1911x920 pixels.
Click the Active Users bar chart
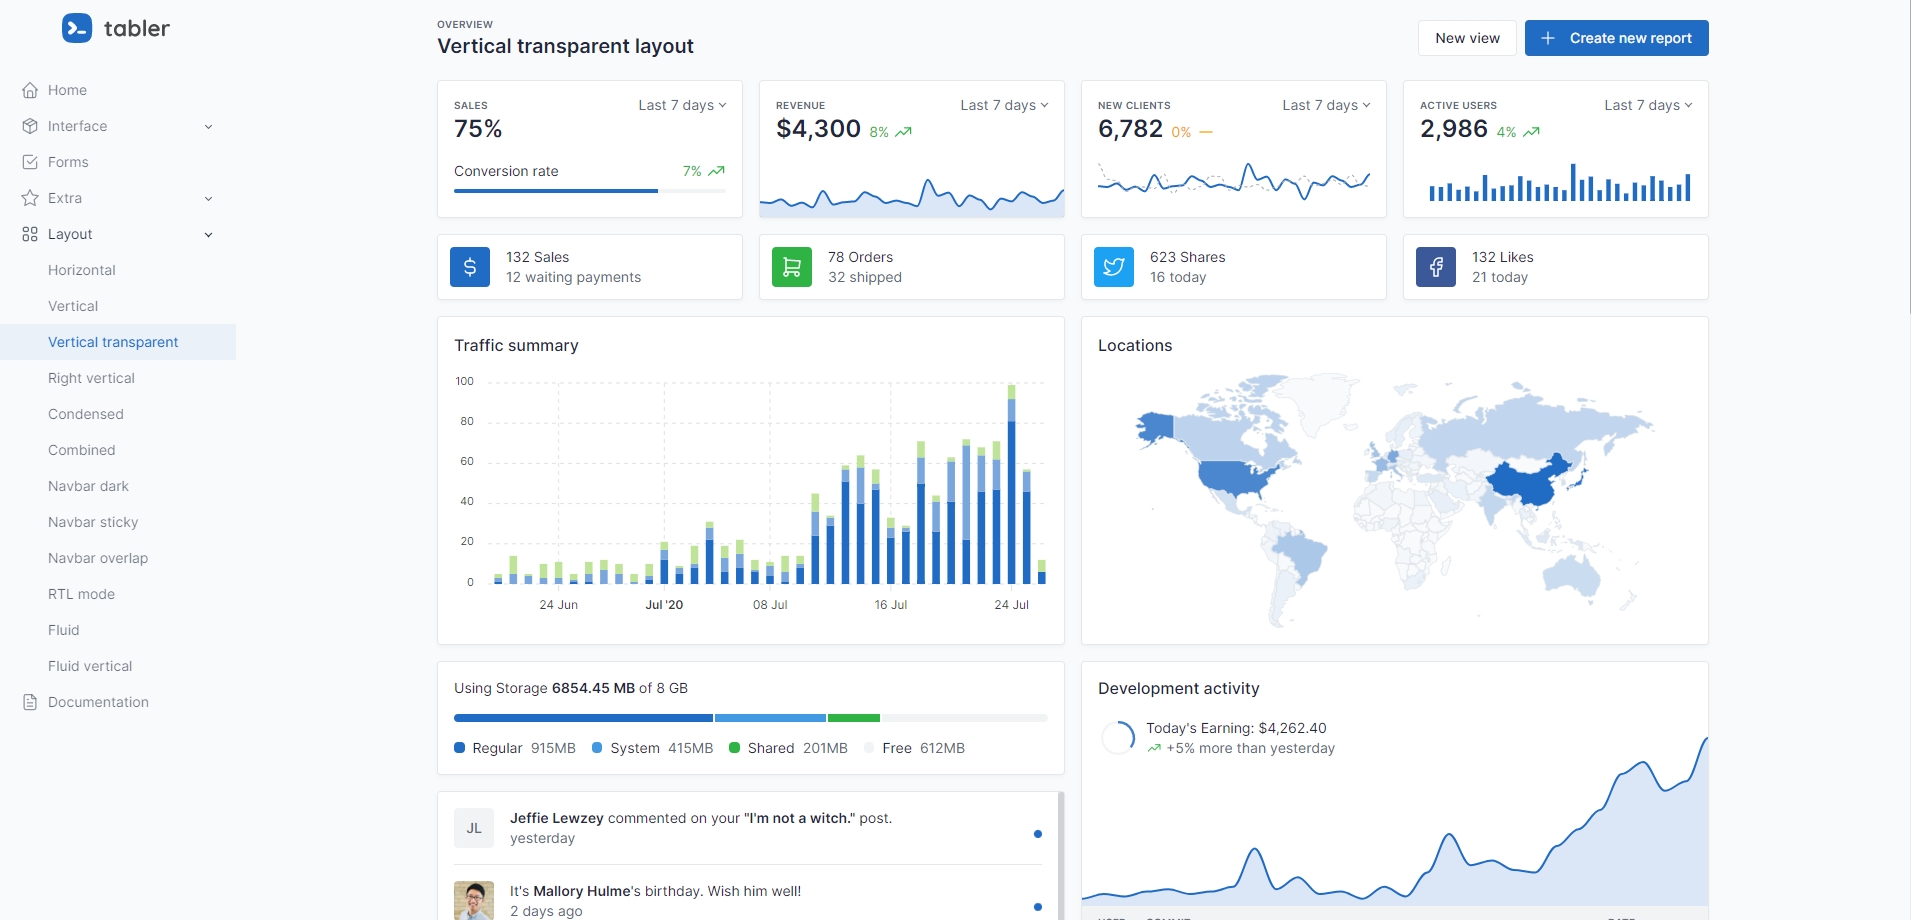coord(1560,182)
